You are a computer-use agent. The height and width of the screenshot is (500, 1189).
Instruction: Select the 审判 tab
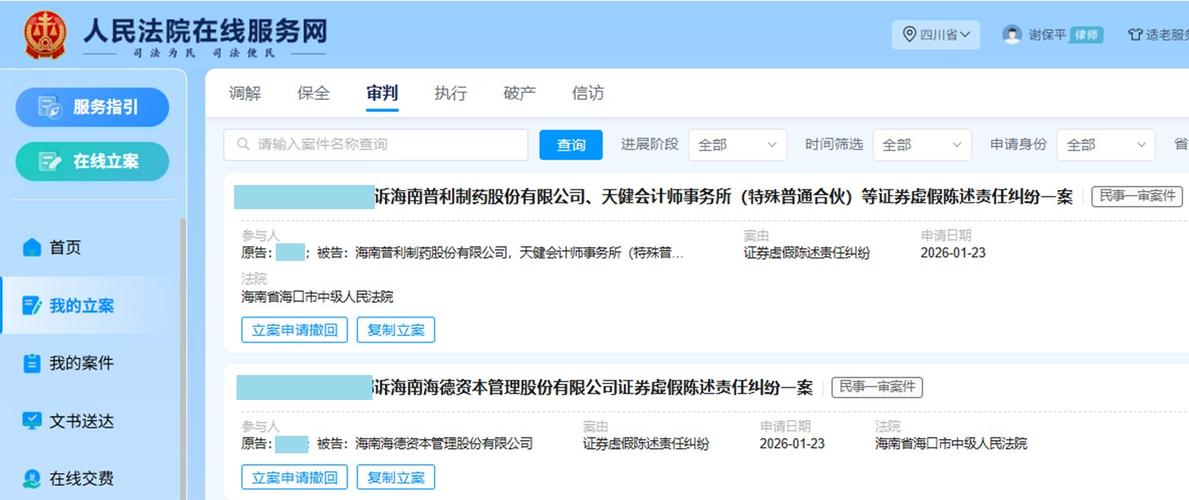coord(381,93)
